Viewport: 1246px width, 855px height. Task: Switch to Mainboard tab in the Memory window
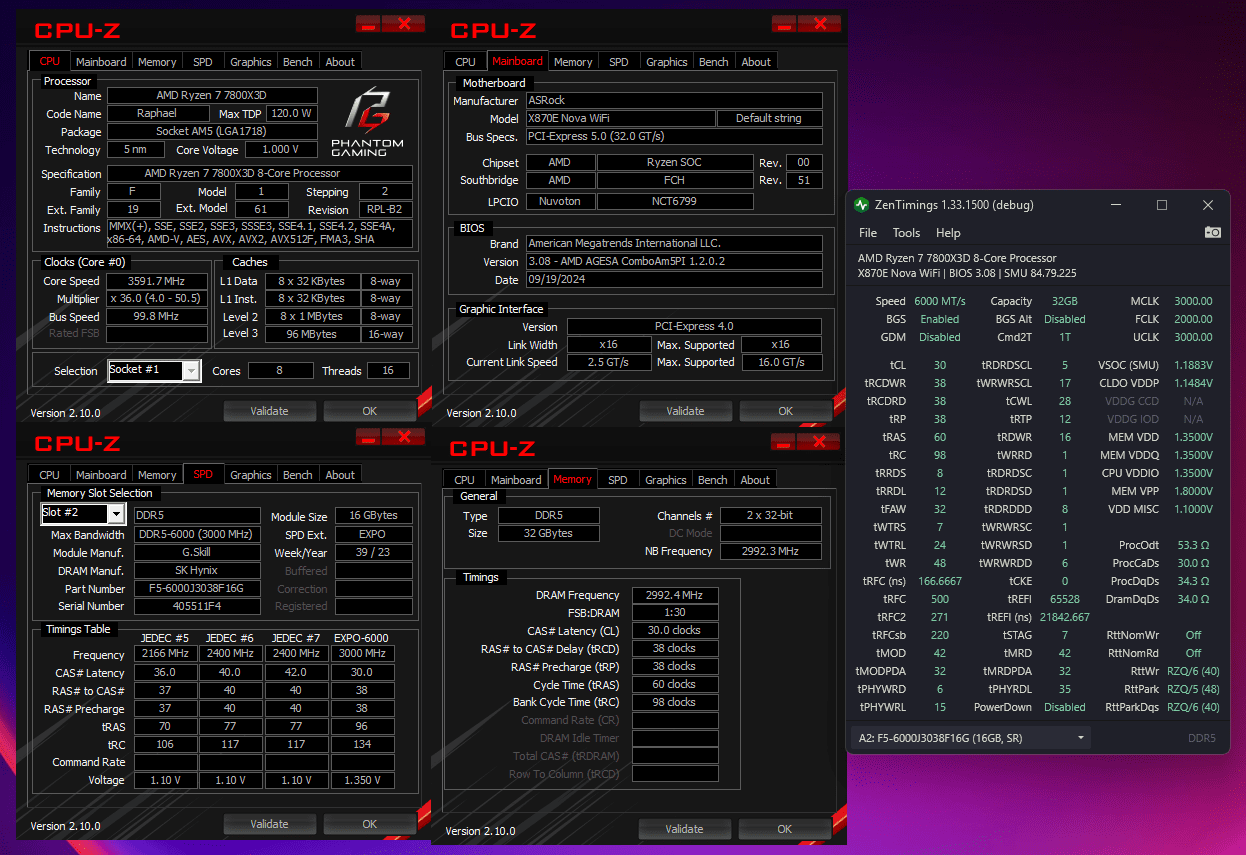(x=516, y=480)
